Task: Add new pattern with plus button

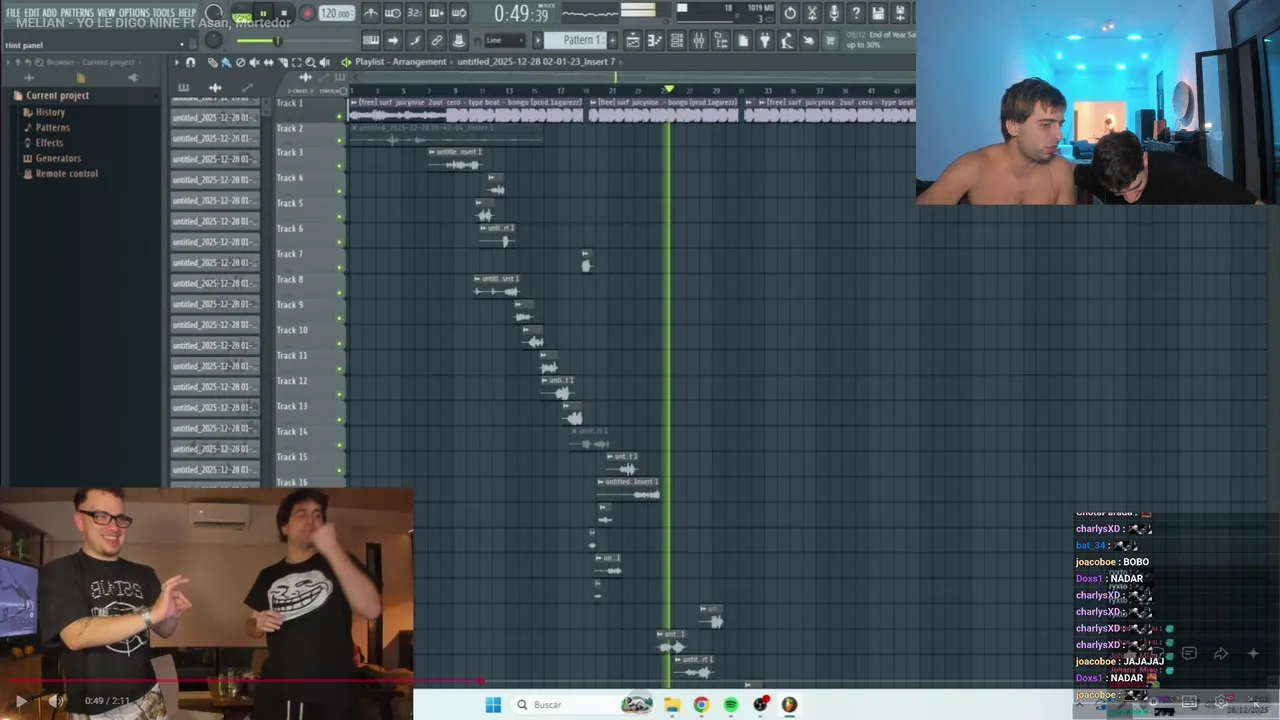Action: click(x=612, y=40)
